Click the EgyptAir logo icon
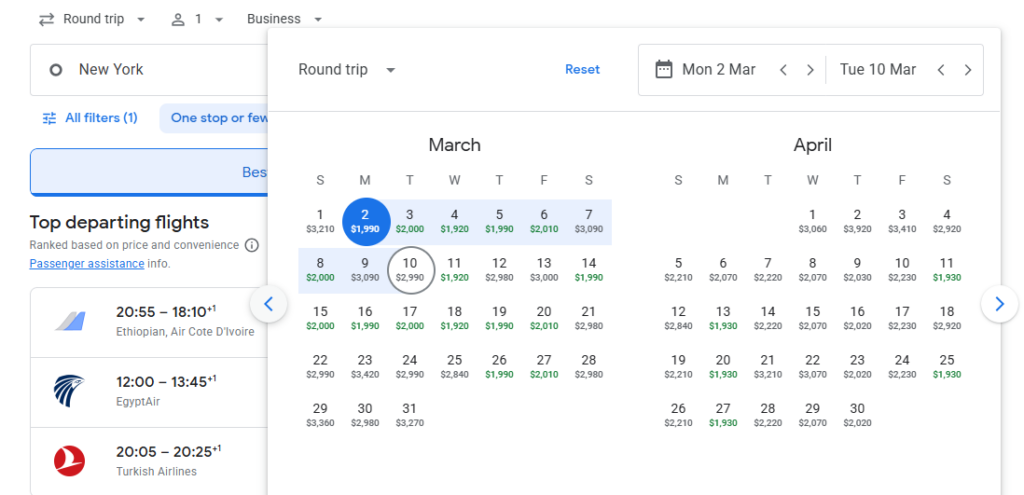The image size is (1024, 495). 69,391
